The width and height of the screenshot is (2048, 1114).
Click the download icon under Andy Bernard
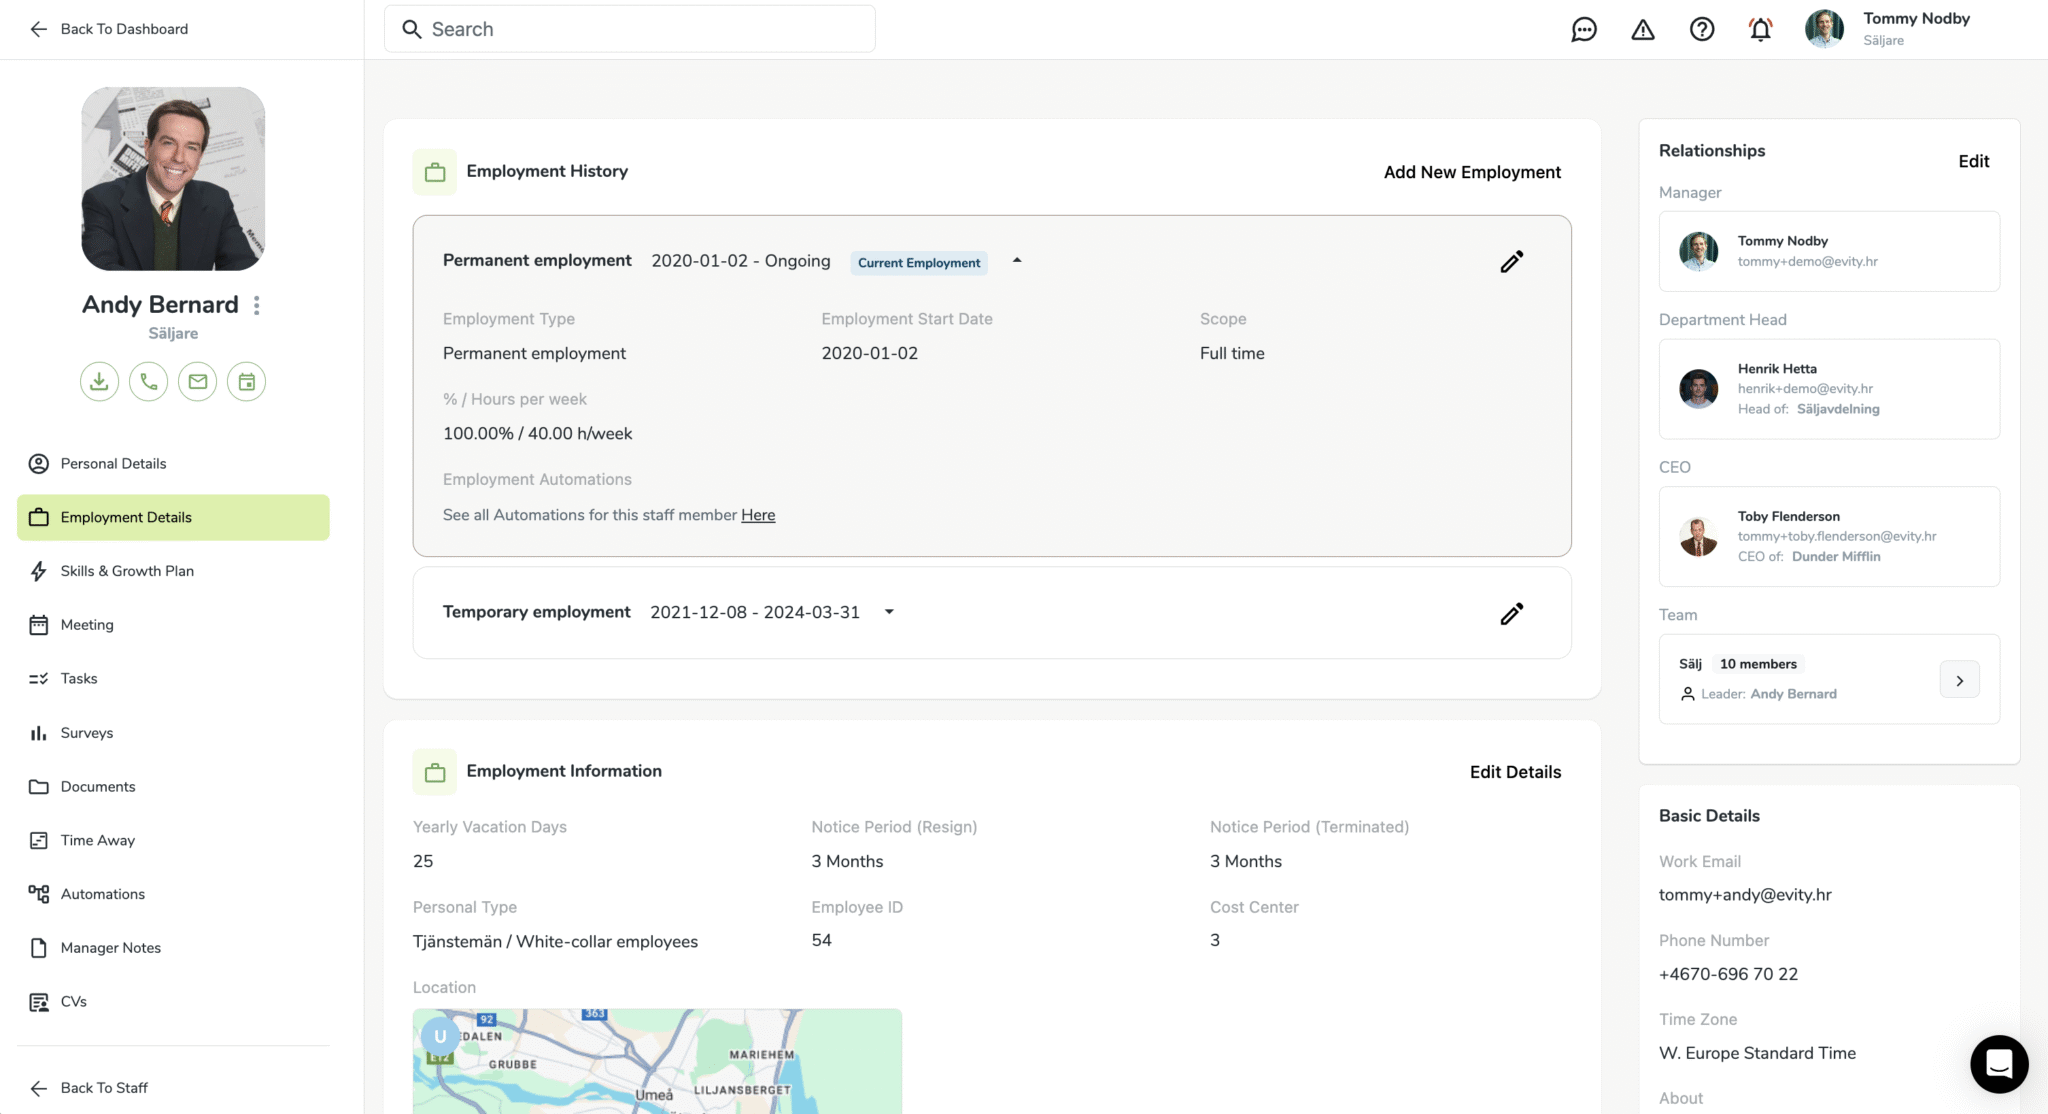coord(99,381)
